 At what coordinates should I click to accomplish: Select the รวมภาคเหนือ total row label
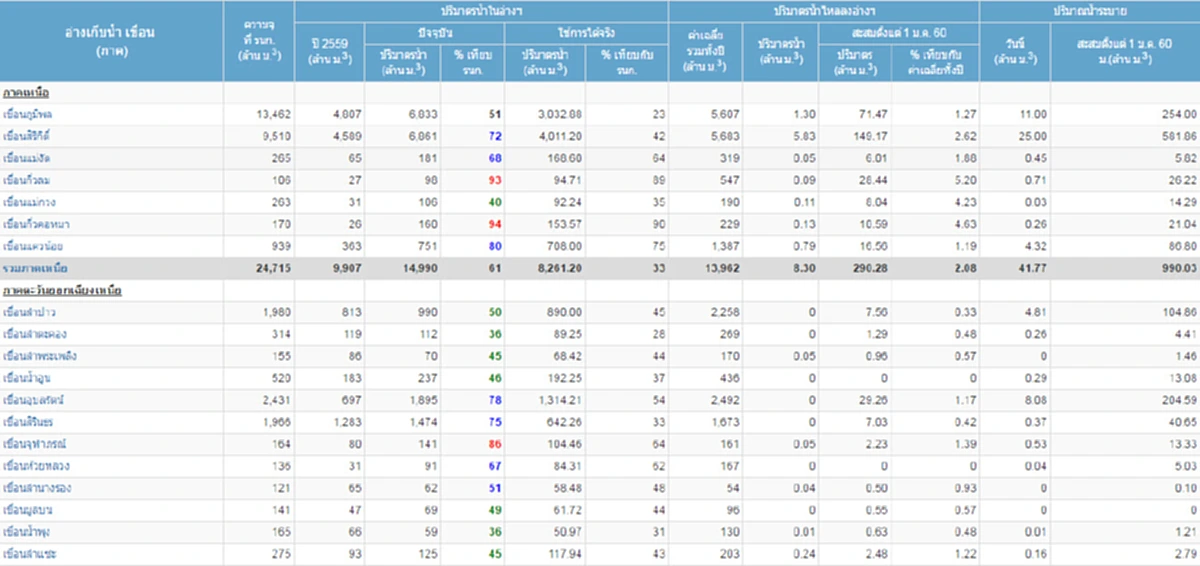33,268
